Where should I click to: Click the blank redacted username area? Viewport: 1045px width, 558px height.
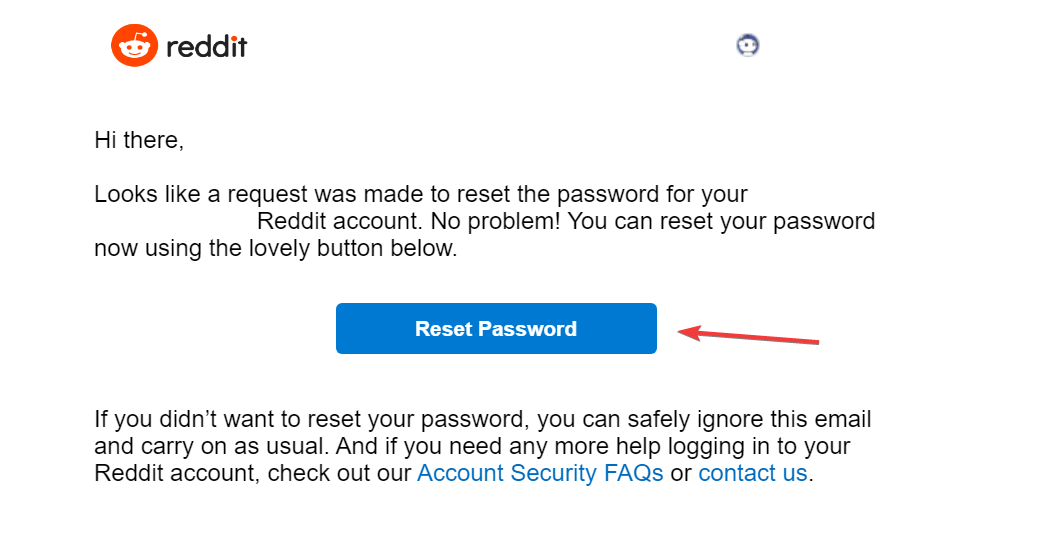coord(175,221)
